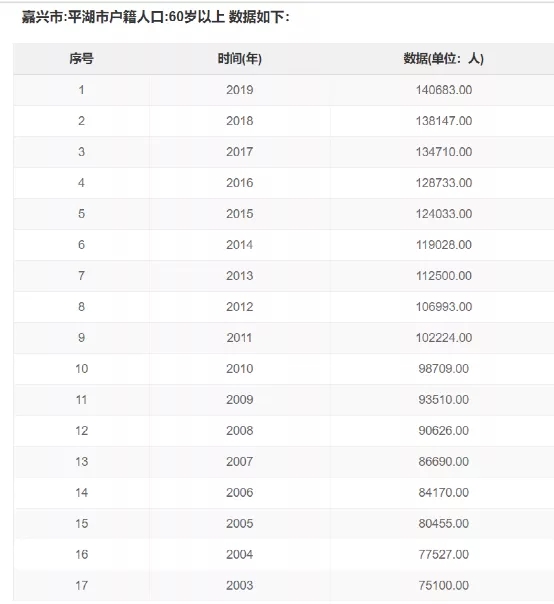
Task: Click the 数据(单位: 人) column header
Action: click(x=443, y=59)
